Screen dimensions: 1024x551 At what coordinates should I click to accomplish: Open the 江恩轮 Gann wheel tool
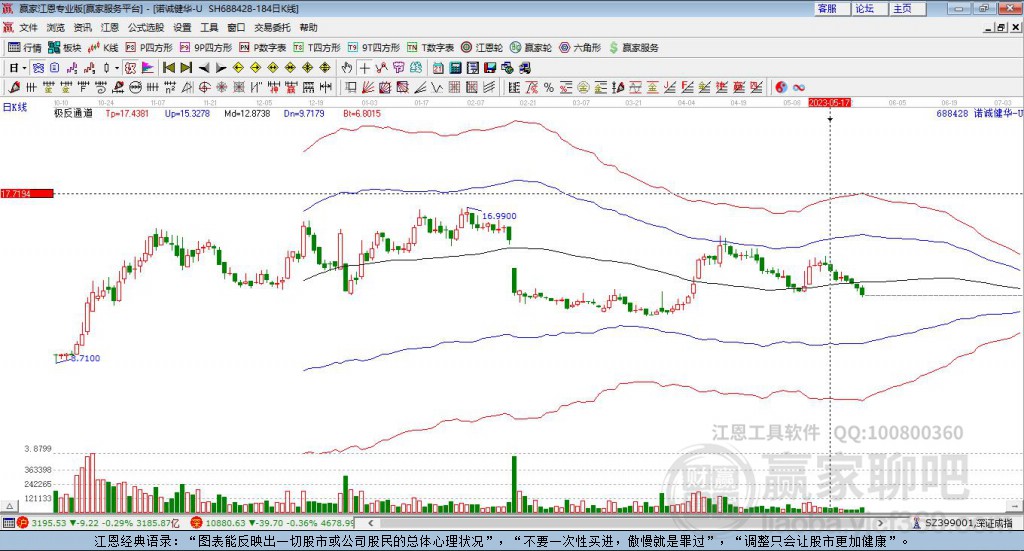pos(482,48)
